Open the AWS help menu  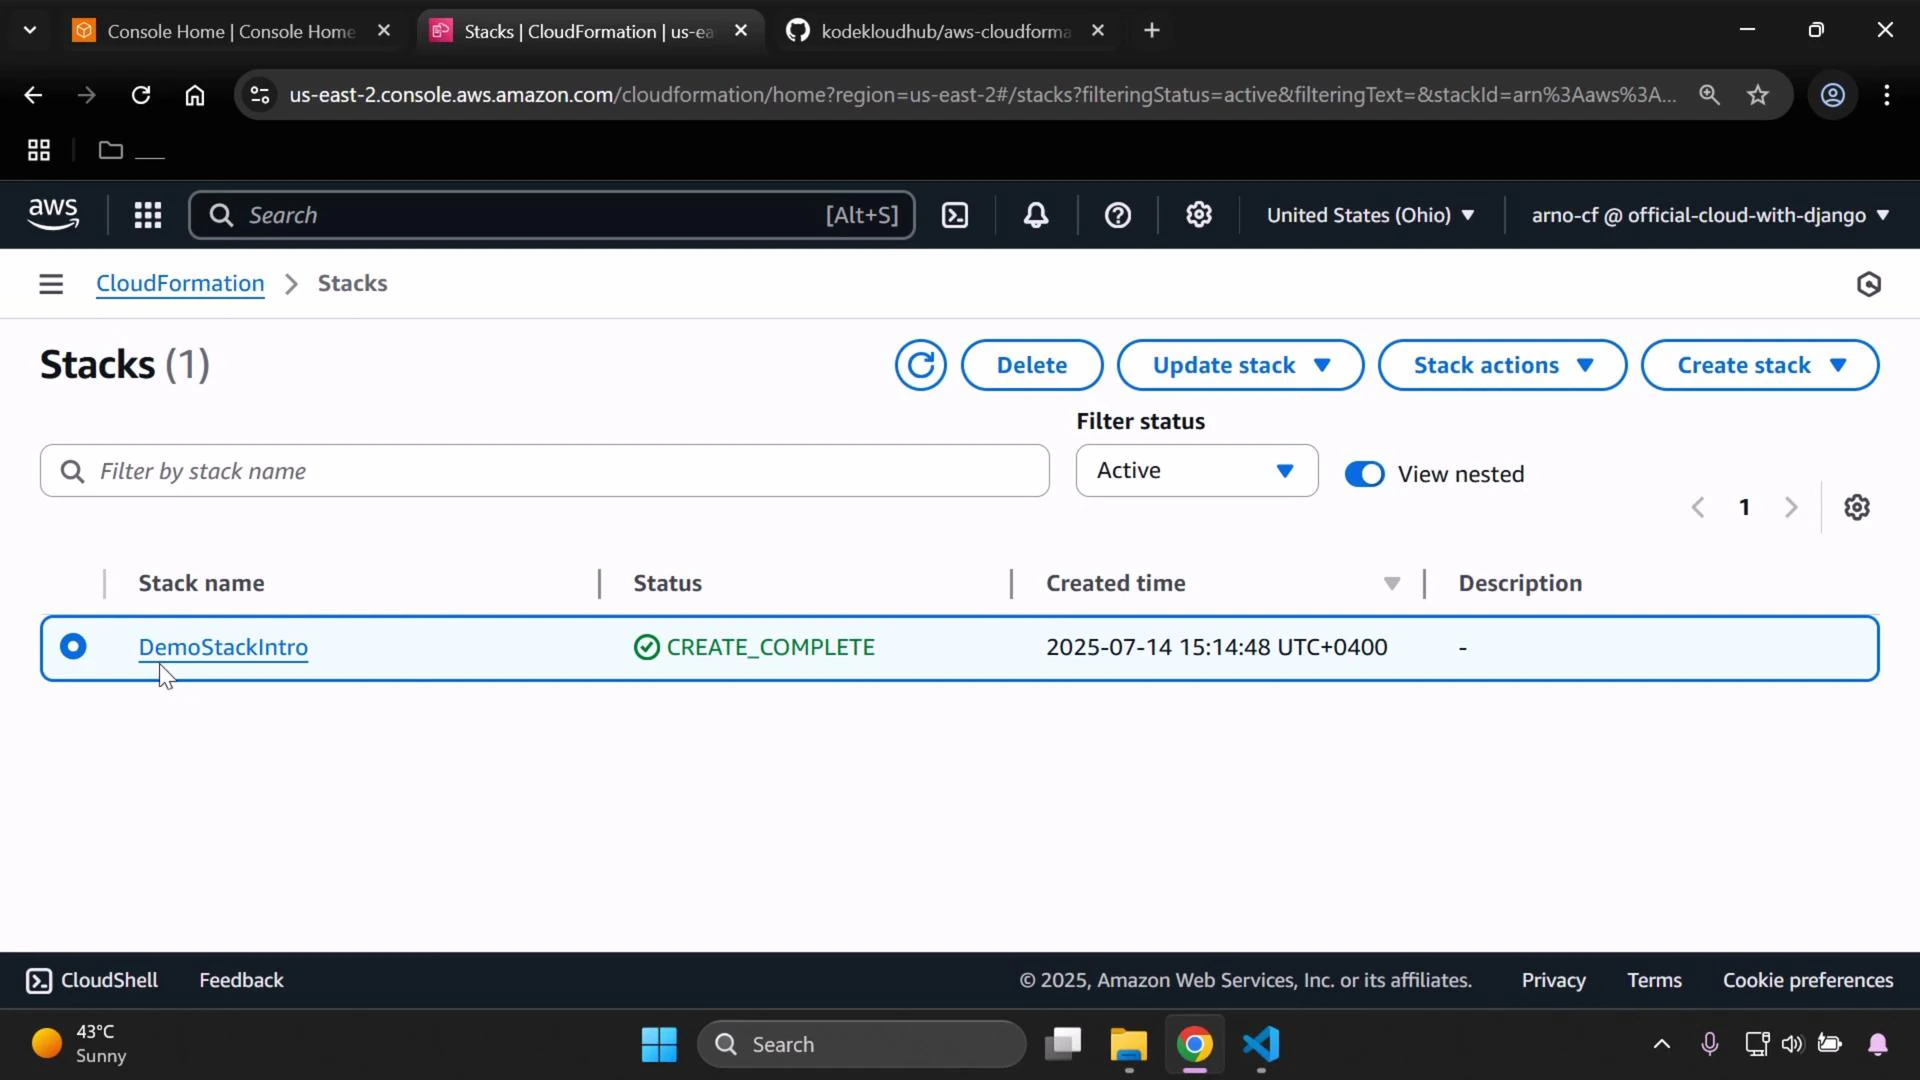[x=1117, y=215]
